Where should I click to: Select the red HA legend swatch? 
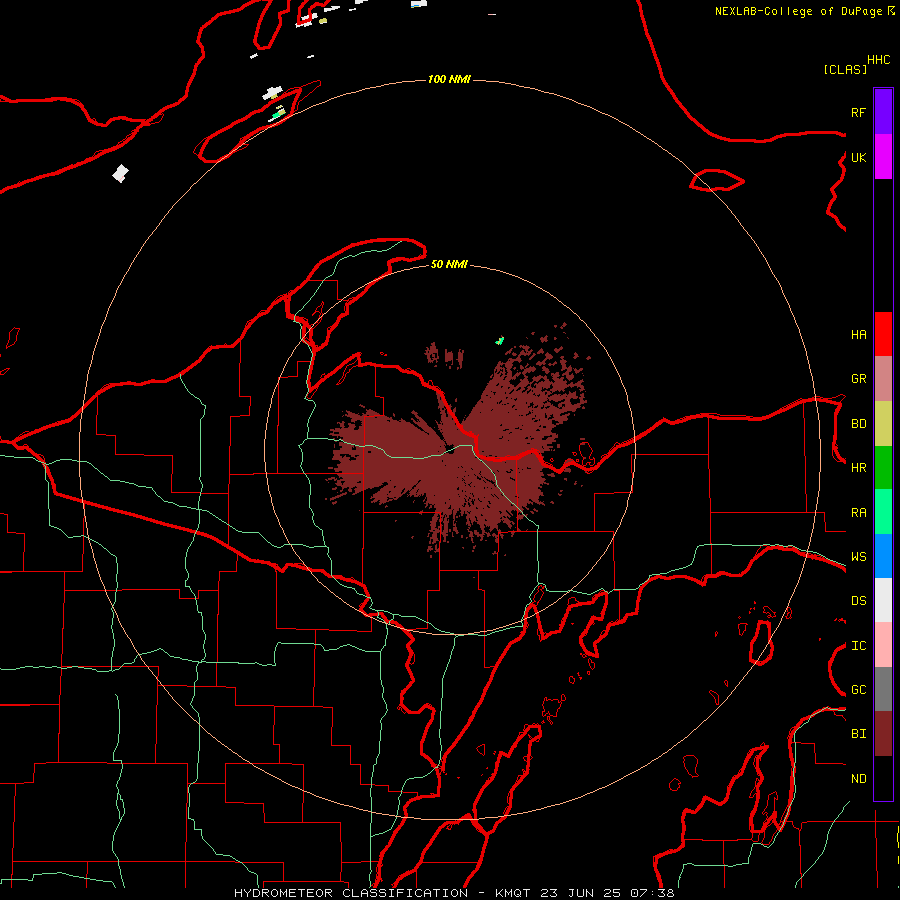pos(883,334)
